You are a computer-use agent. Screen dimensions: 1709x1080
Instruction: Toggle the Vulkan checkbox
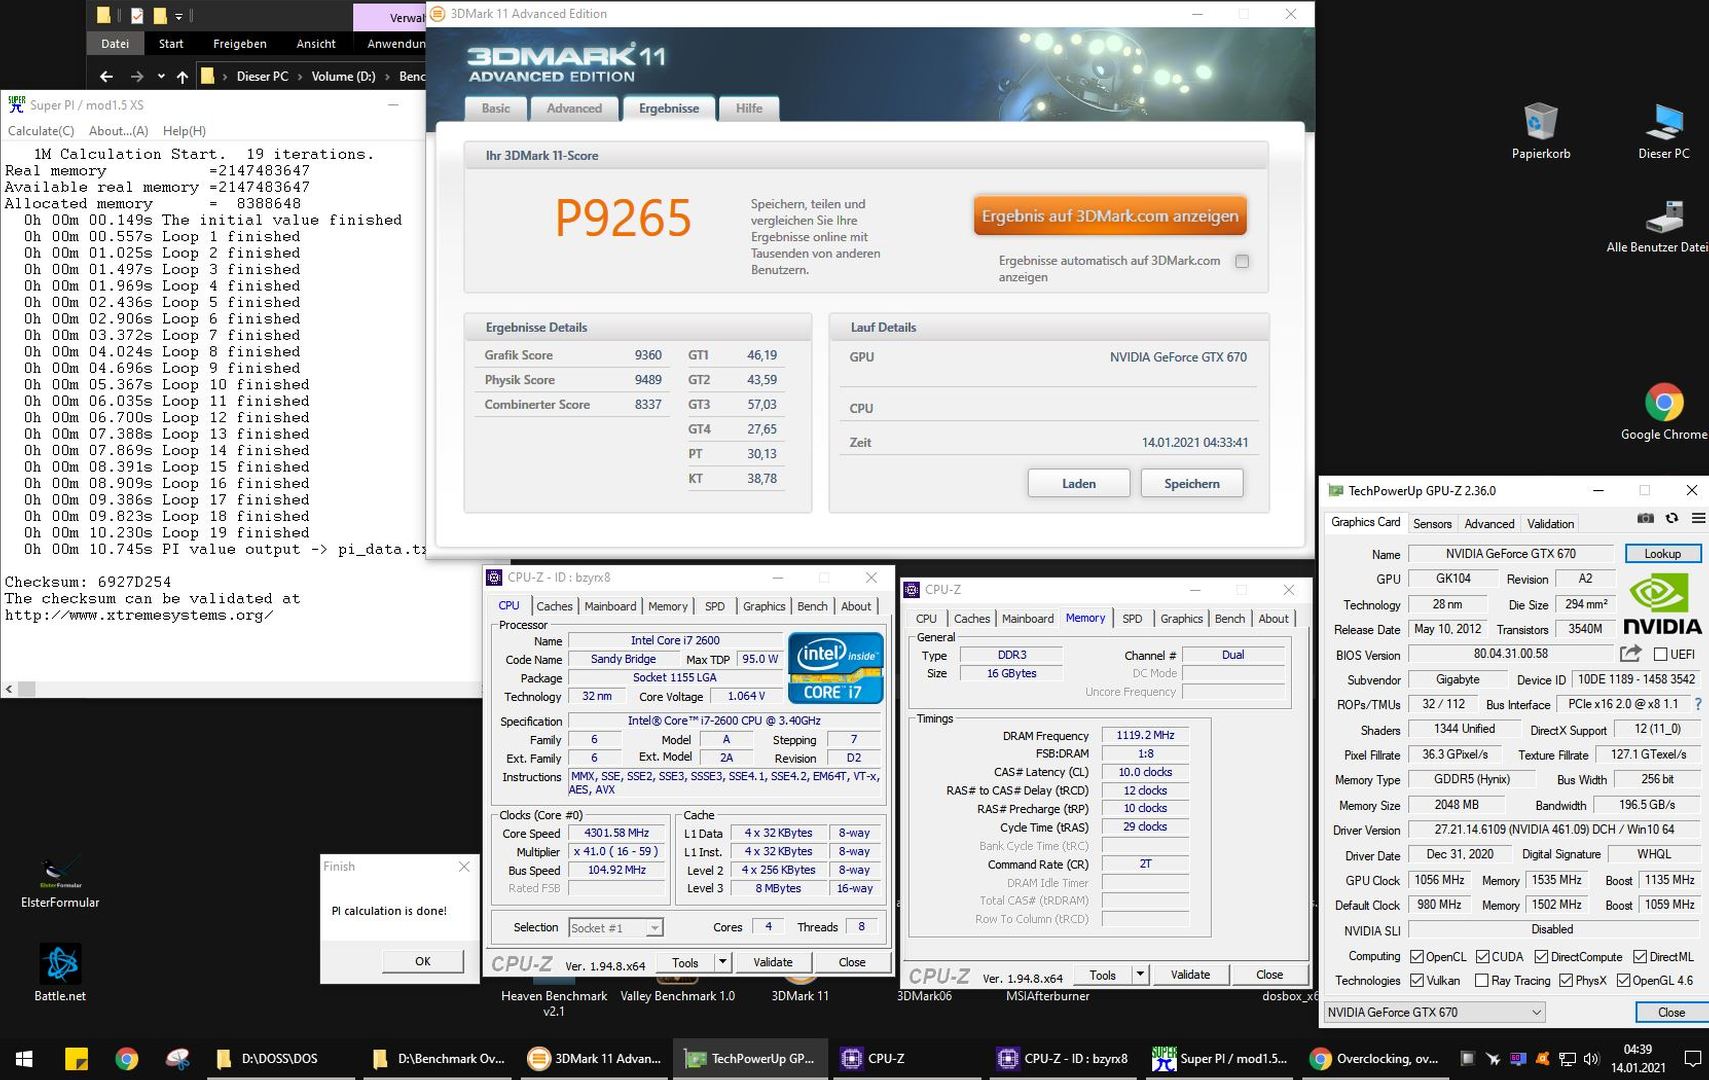(1416, 981)
